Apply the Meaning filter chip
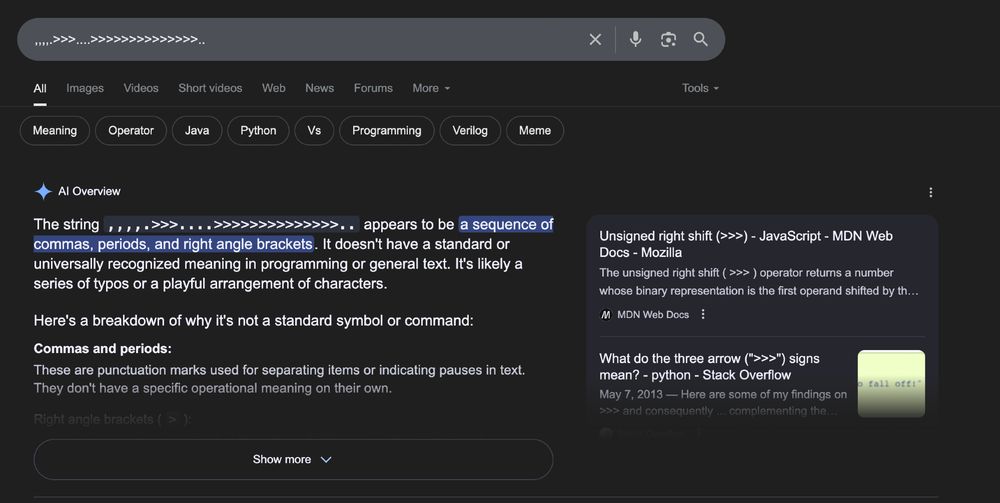 pyautogui.click(x=55, y=131)
